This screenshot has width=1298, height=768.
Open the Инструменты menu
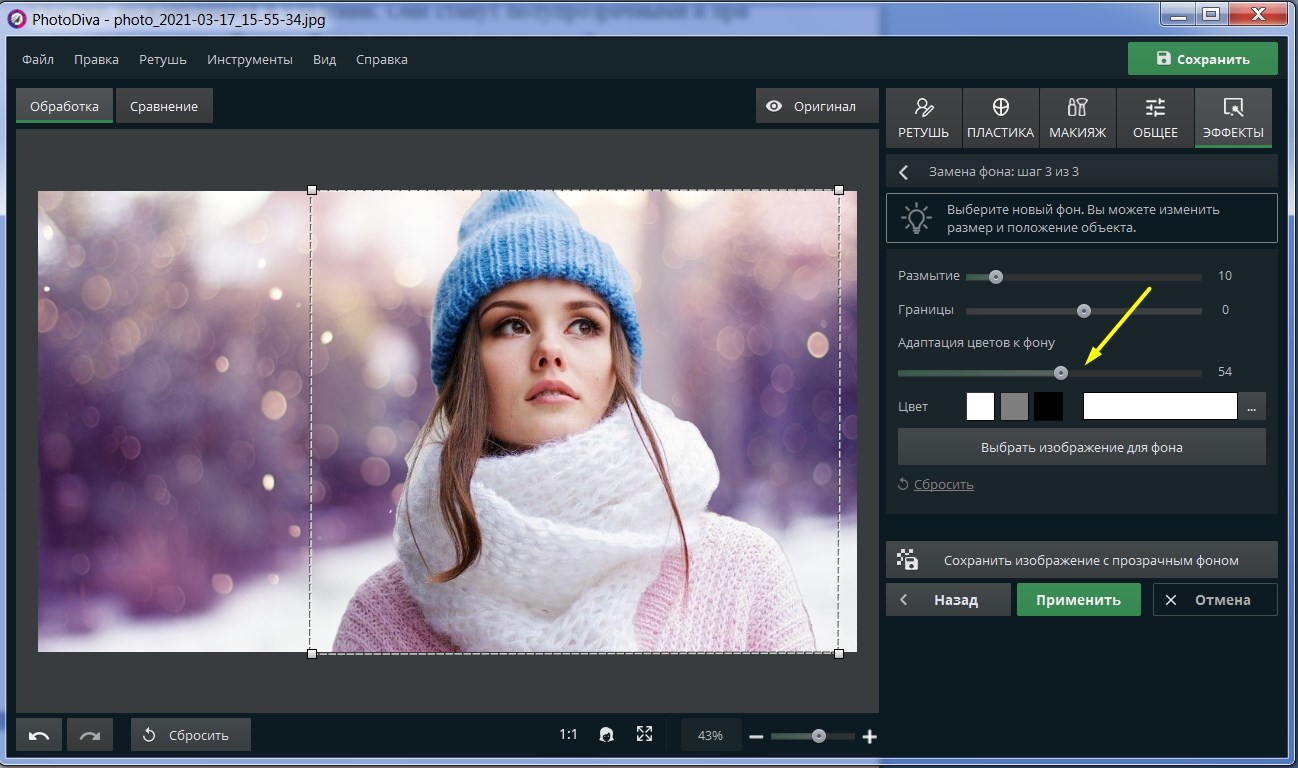(250, 59)
